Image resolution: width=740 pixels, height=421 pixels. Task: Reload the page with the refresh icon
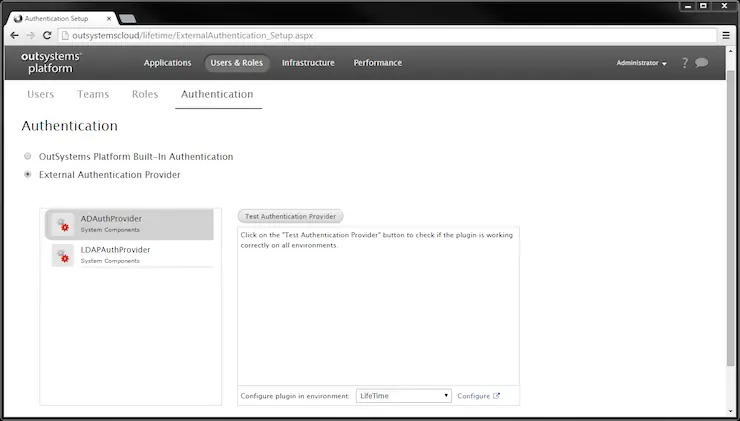coord(47,35)
